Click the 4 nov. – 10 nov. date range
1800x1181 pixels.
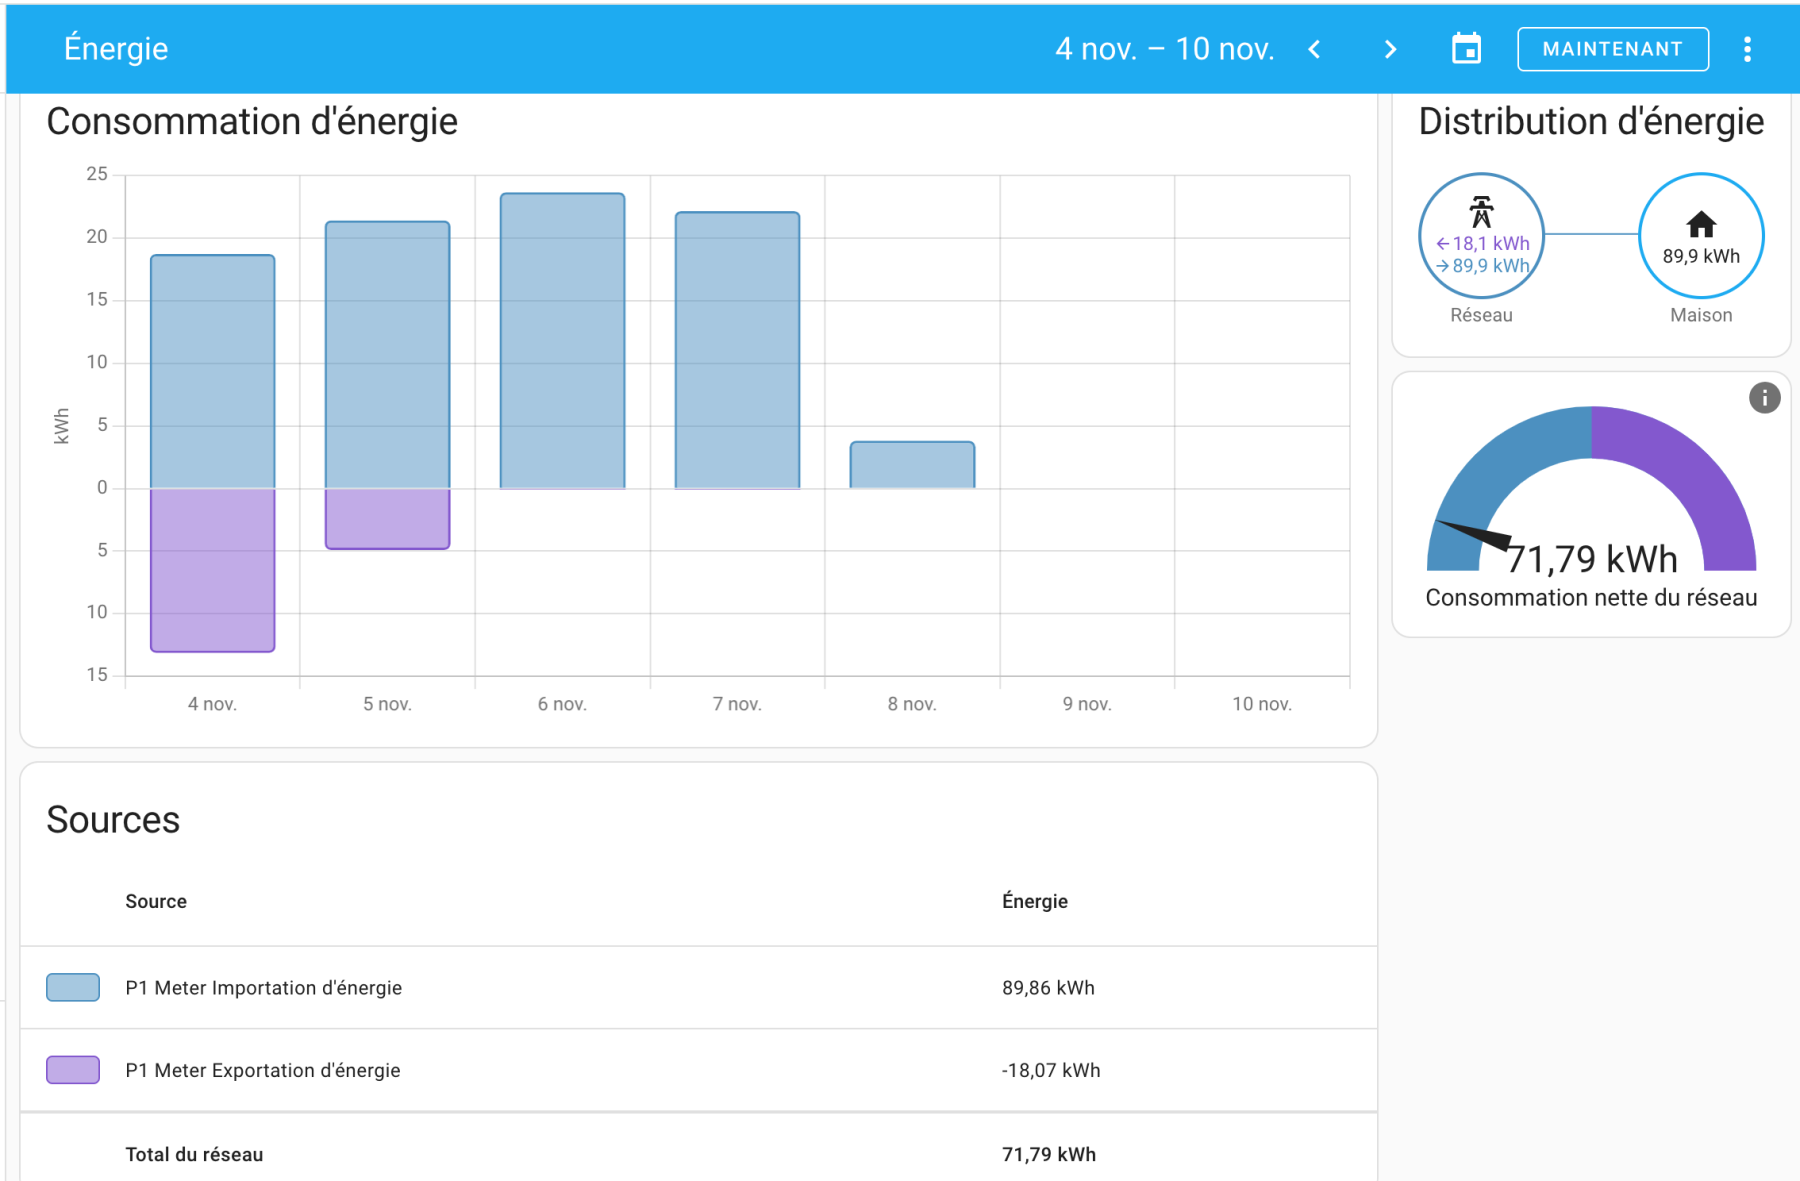(1165, 49)
